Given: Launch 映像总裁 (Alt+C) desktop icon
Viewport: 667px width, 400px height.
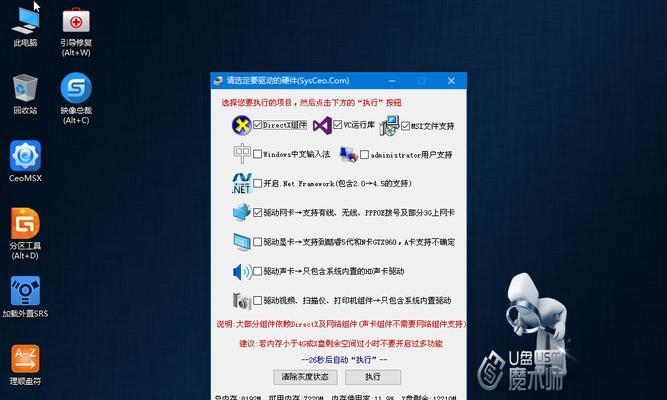Looking at the screenshot, I should click(x=76, y=98).
